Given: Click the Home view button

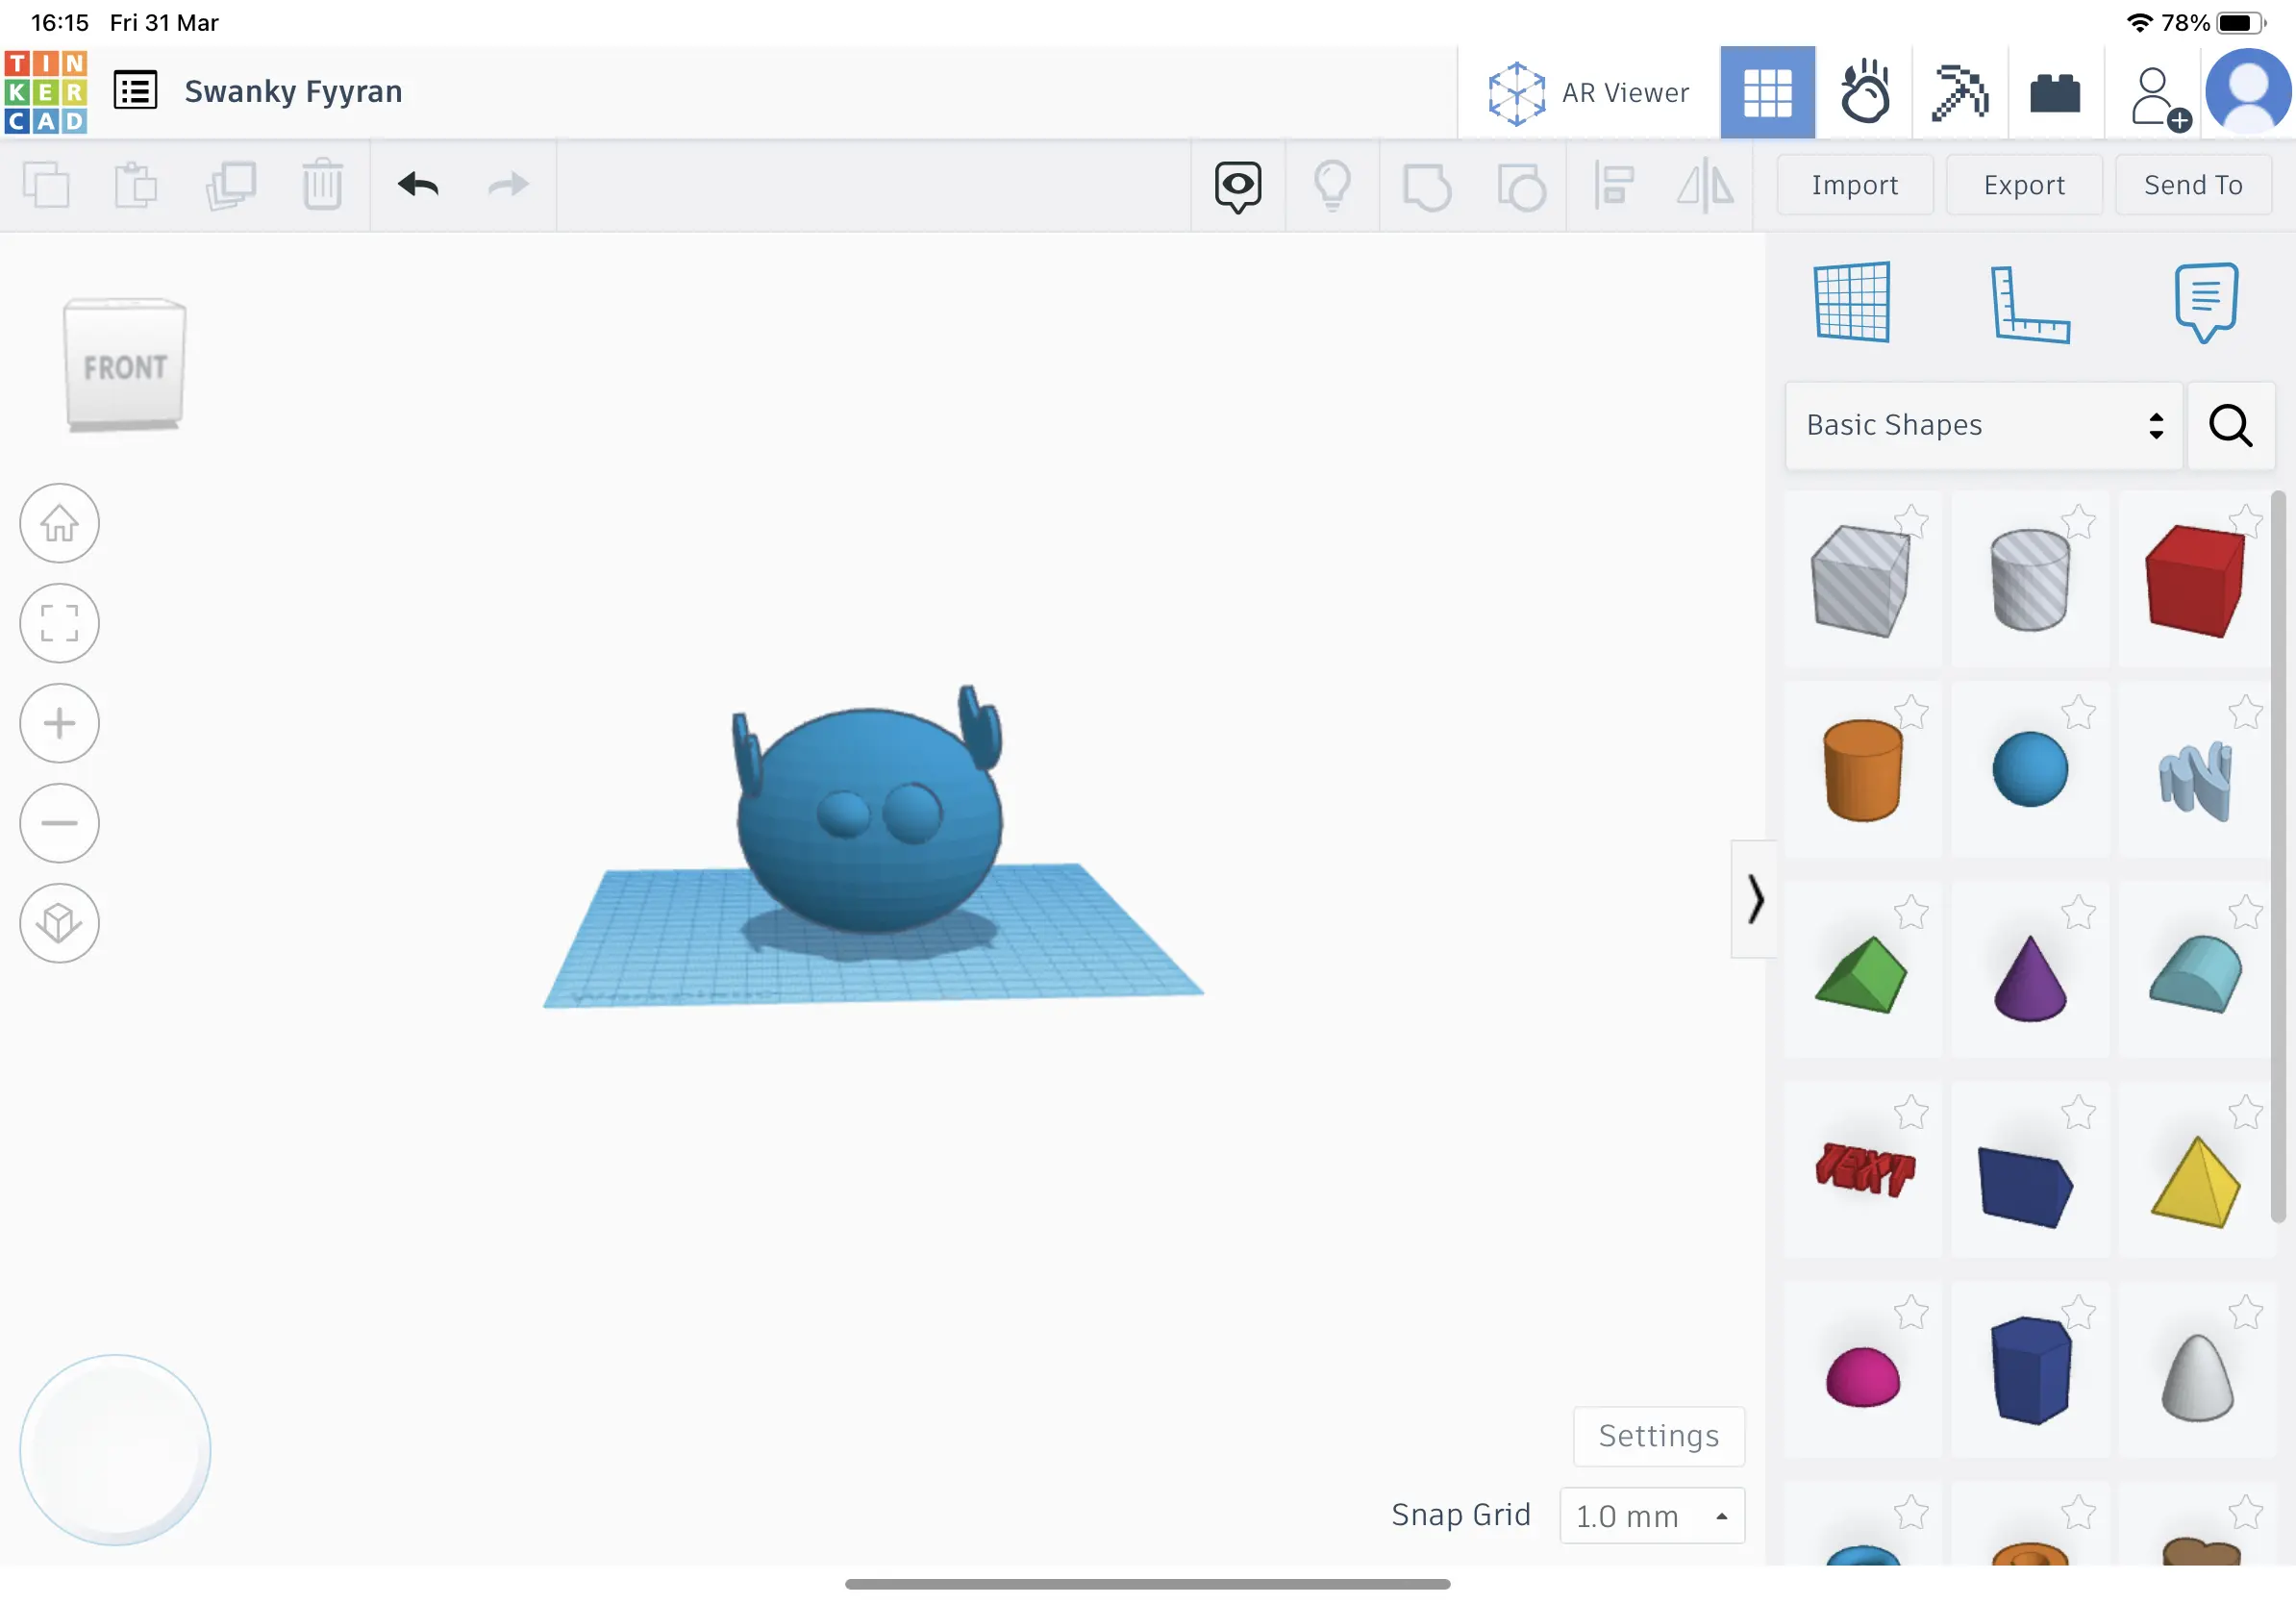Looking at the screenshot, I should 59,523.
